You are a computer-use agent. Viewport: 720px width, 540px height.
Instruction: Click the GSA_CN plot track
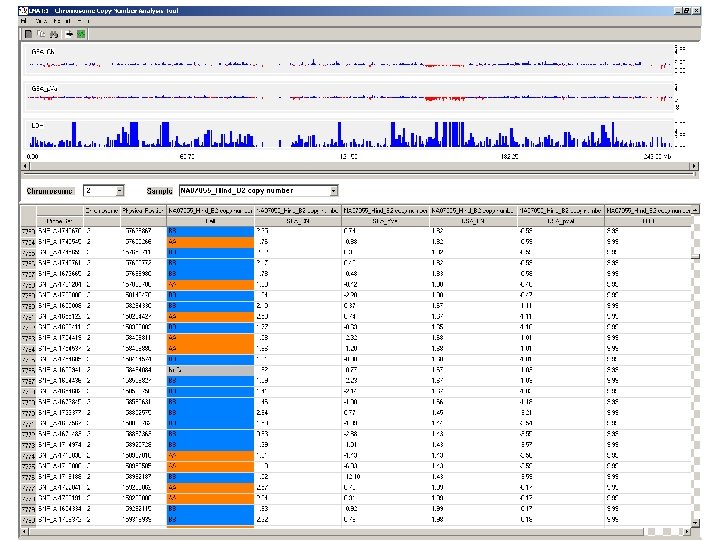pyautogui.click(x=349, y=59)
